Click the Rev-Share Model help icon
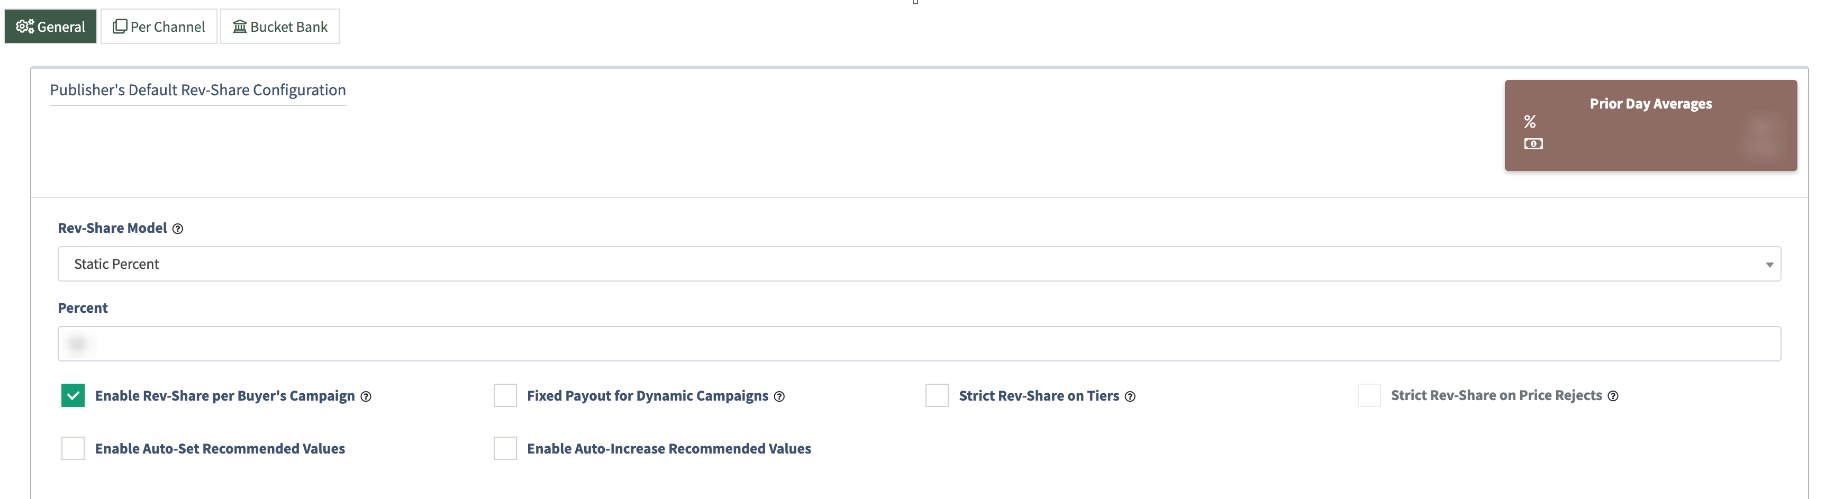Viewport: 1823px width, 499px height. [x=178, y=229]
